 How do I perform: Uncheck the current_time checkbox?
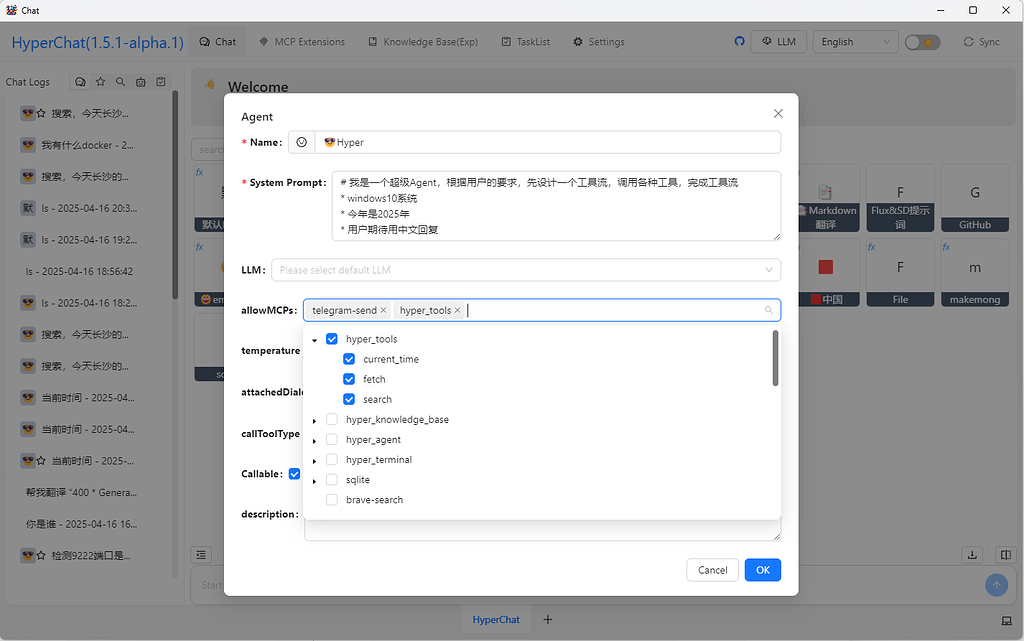[x=349, y=359]
